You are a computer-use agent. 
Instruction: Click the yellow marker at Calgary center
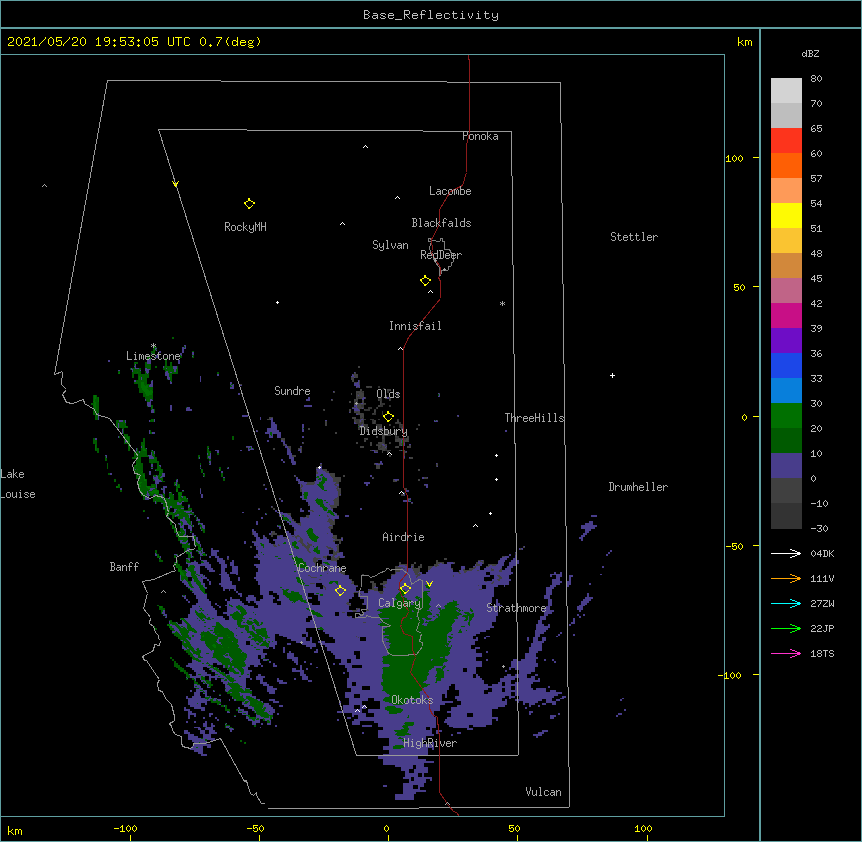coord(405,589)
